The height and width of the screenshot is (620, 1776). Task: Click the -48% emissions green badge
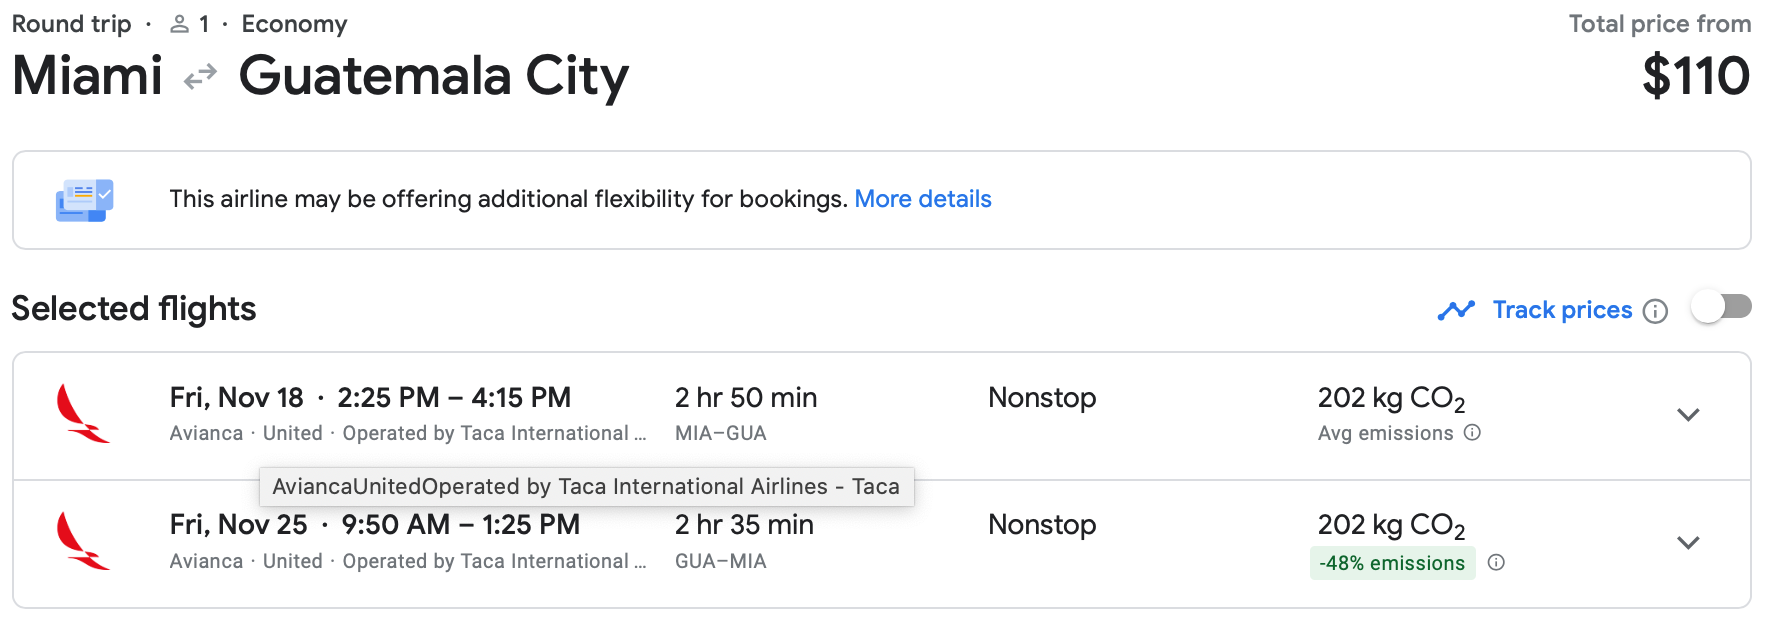coord(1392,563)
